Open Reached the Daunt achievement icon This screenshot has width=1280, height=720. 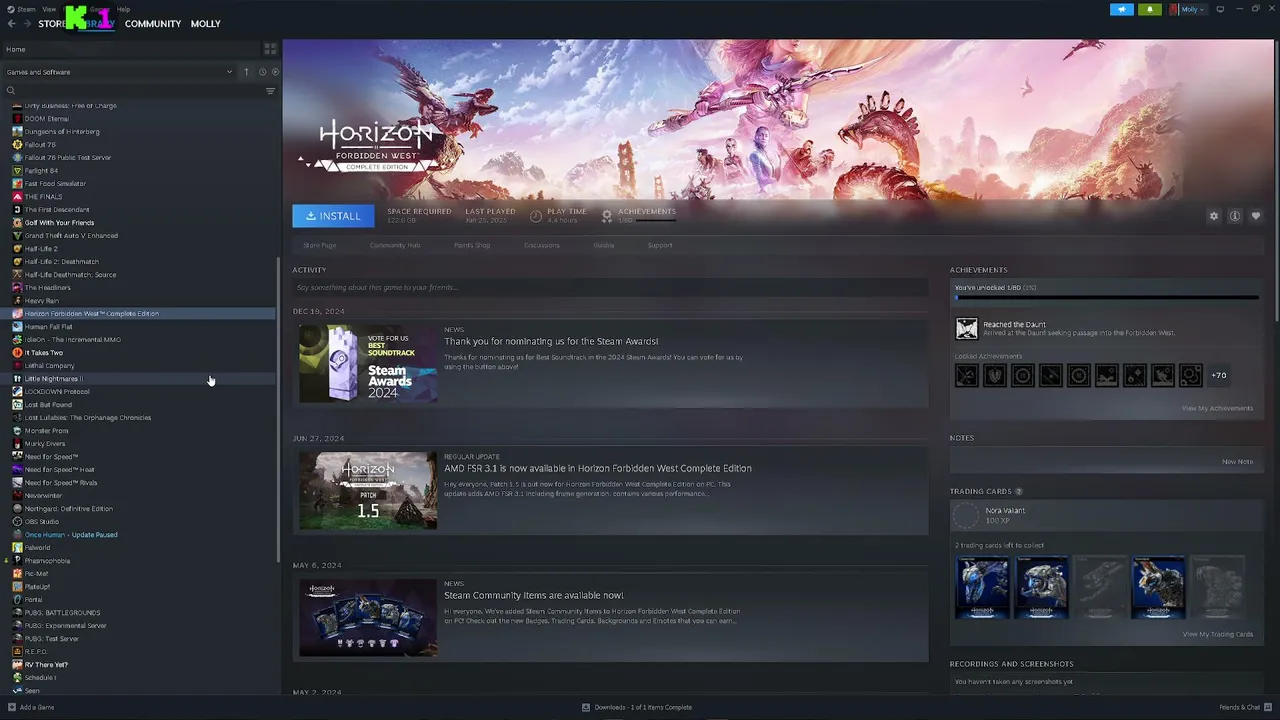tap(966, 328)
